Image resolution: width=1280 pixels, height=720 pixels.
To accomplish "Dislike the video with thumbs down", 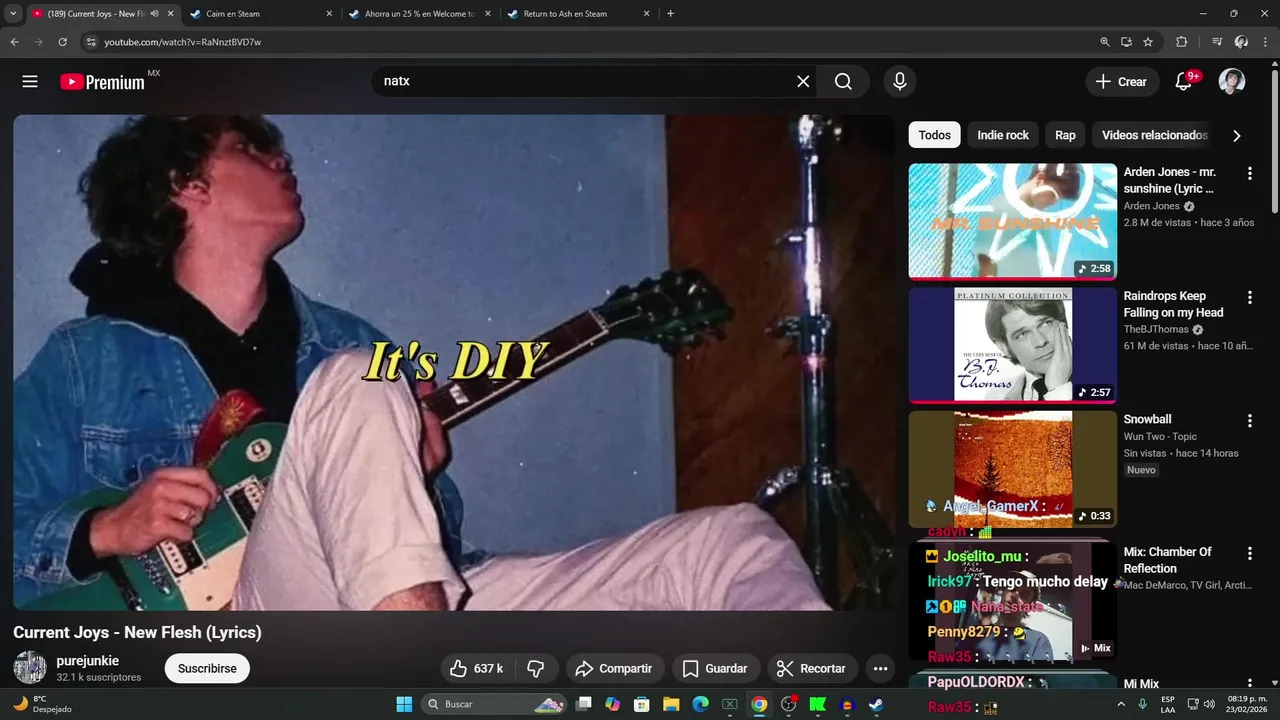I will (x=536, y=668).
